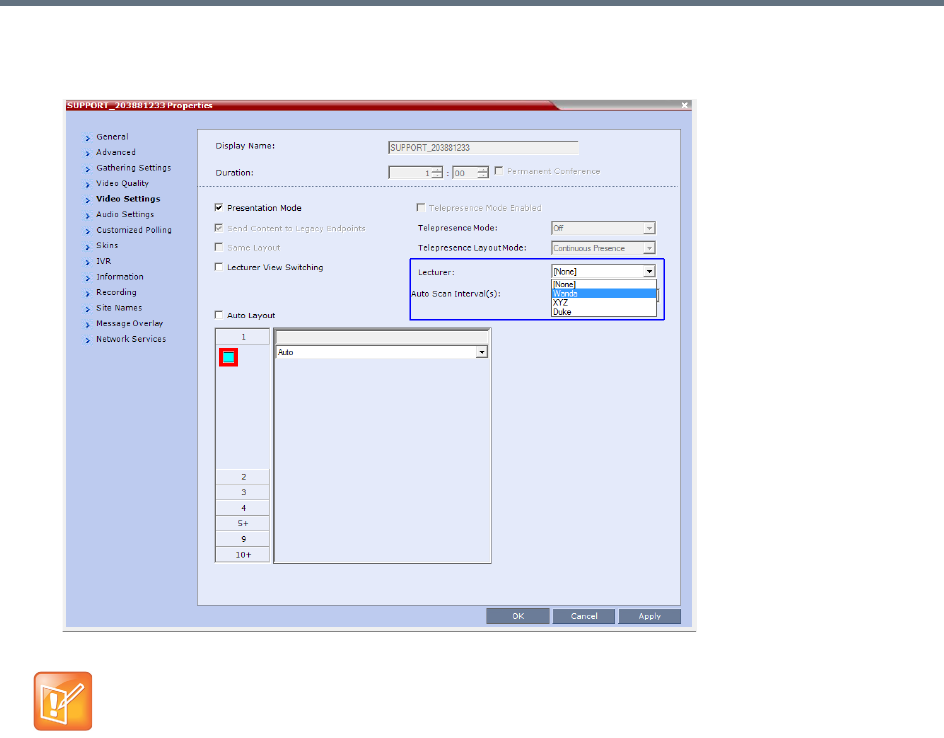Click the Duration minutes field

tap(465, 173)
